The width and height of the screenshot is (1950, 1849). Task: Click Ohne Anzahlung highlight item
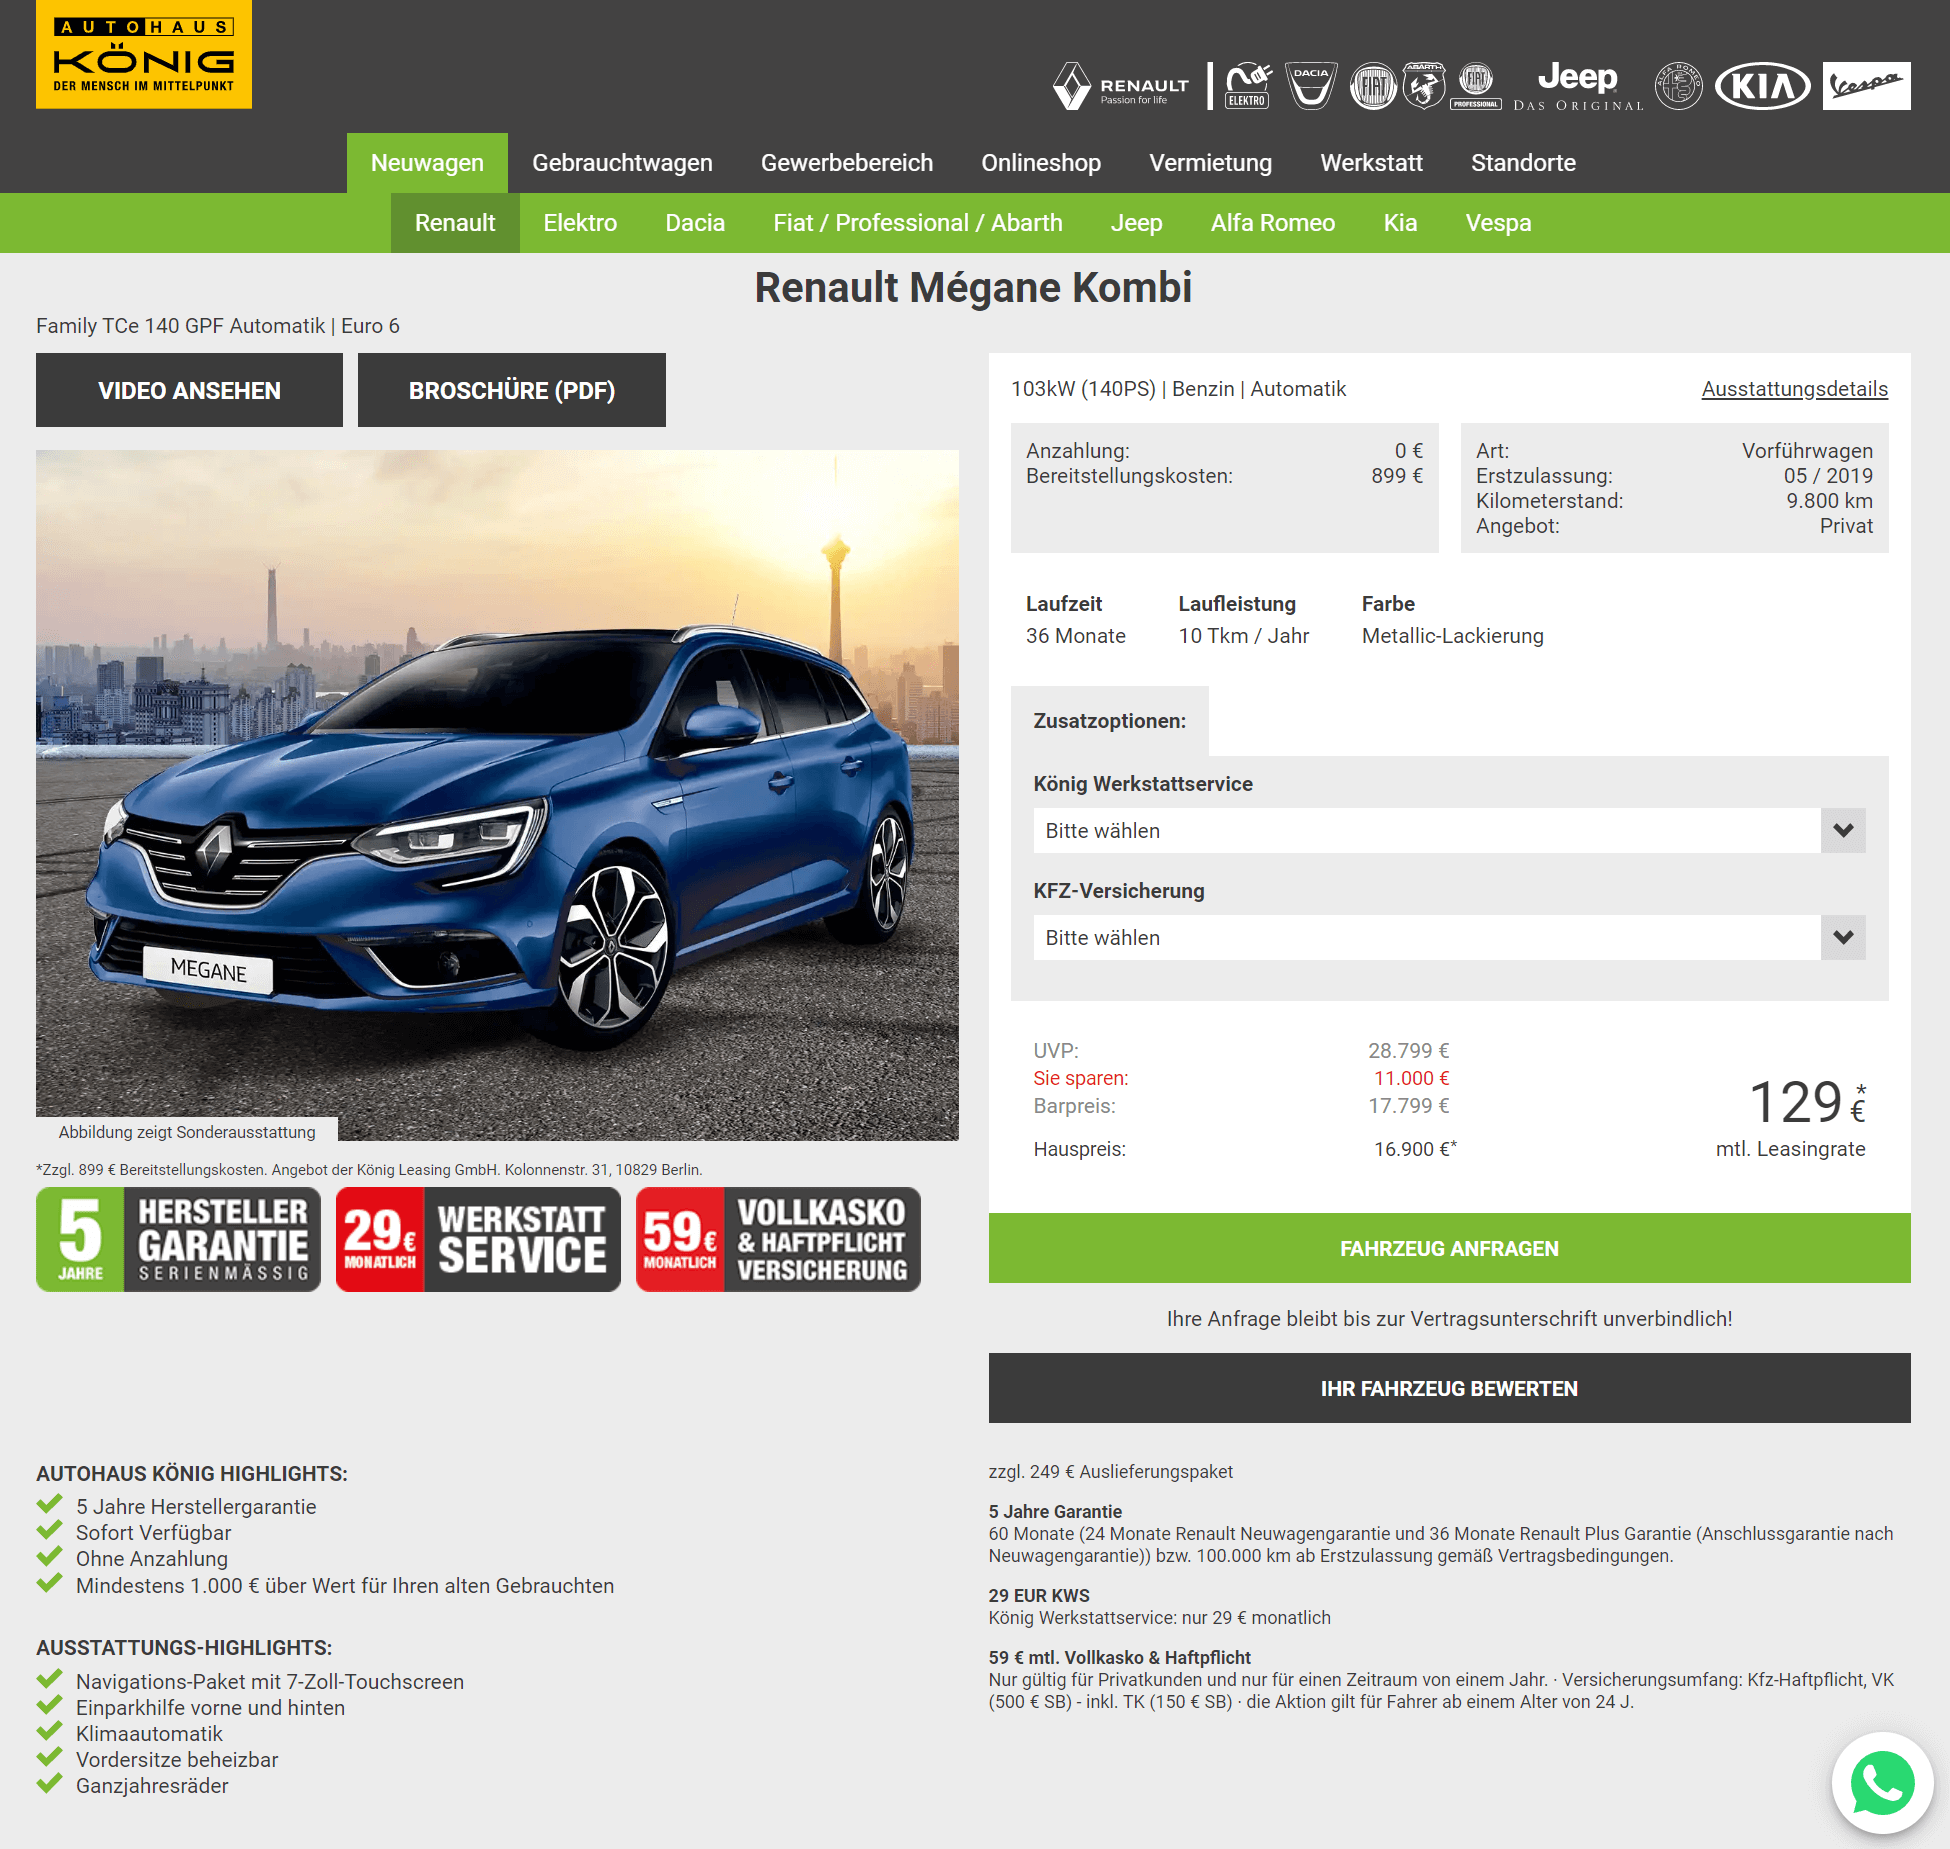click(152, 1559)
